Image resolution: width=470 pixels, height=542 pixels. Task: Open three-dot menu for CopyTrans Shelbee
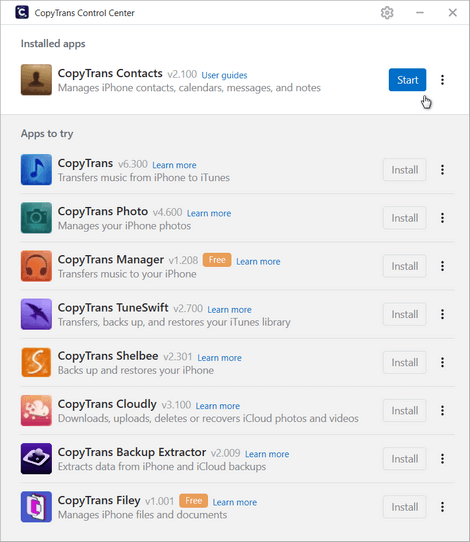point(442,362)
